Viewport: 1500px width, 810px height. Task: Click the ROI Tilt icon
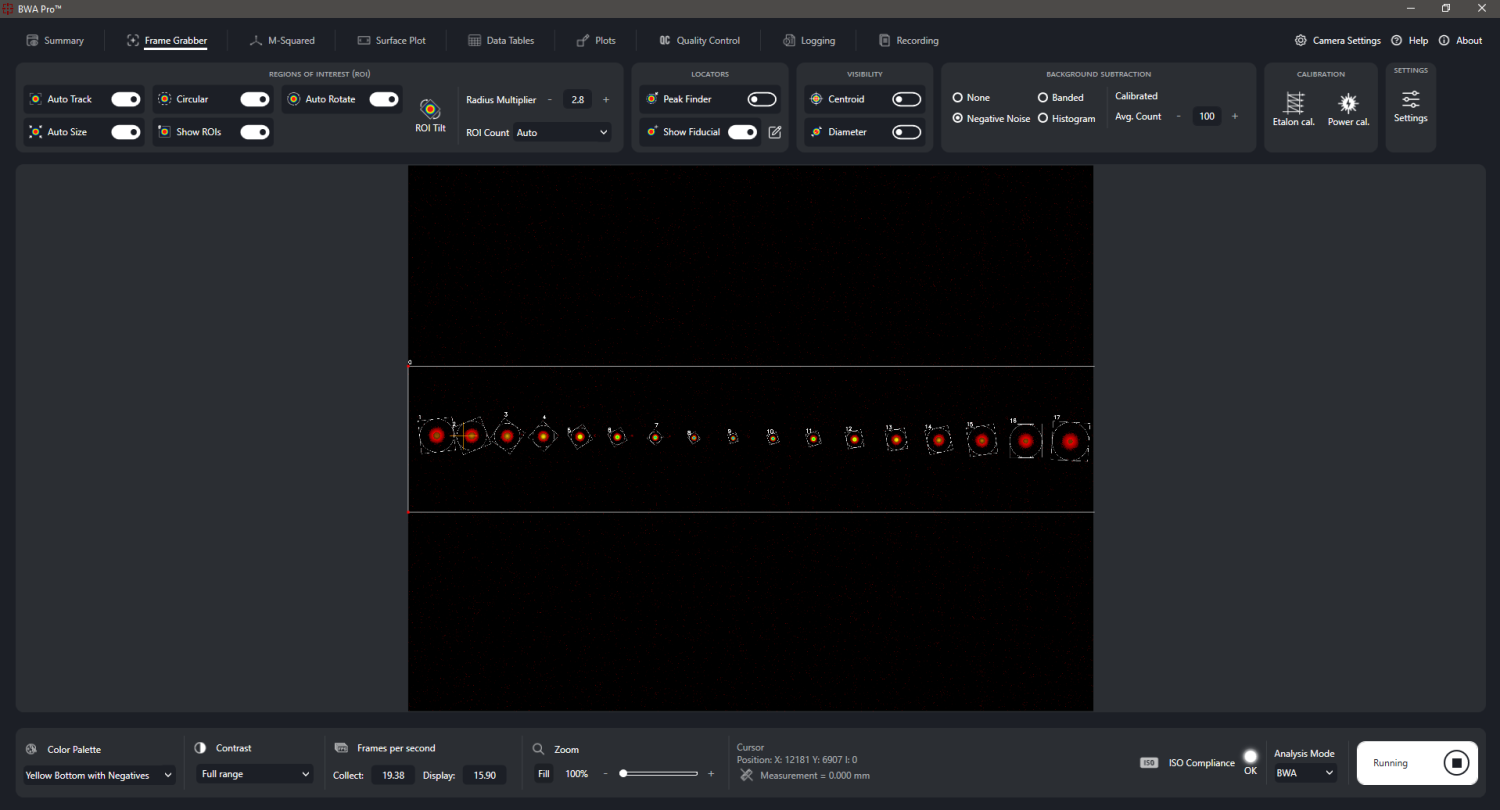click(430, 109)
